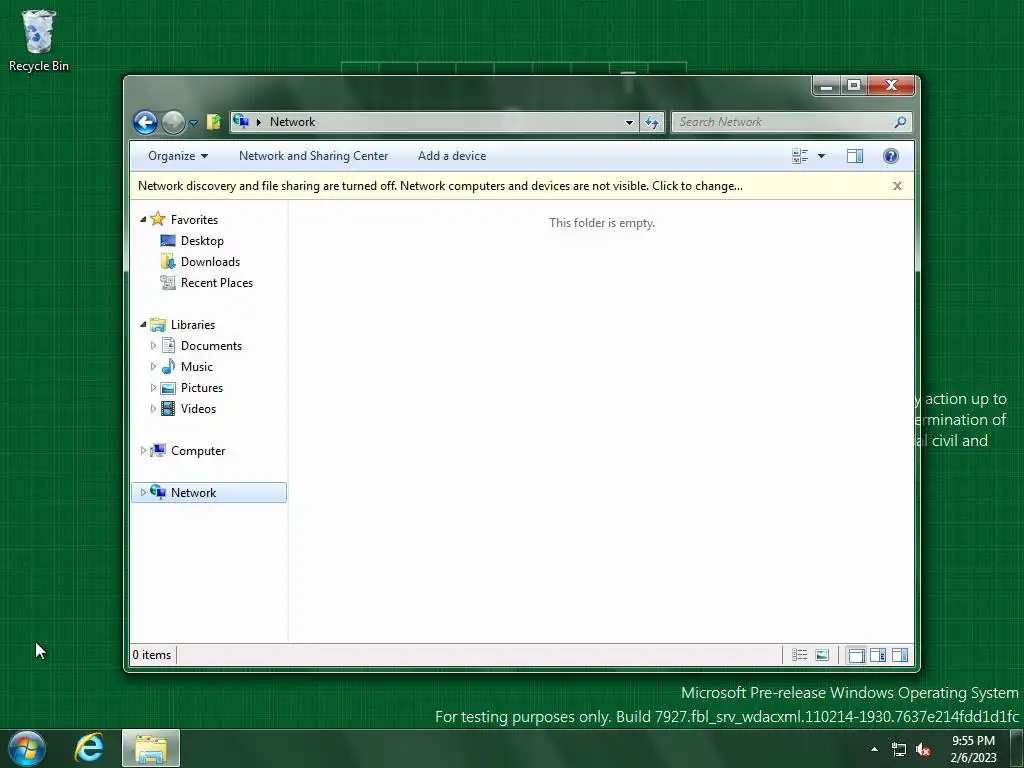This screenshot has height=768, width=1024.
Task: Expand the Videos library
Action: (153, 408)
